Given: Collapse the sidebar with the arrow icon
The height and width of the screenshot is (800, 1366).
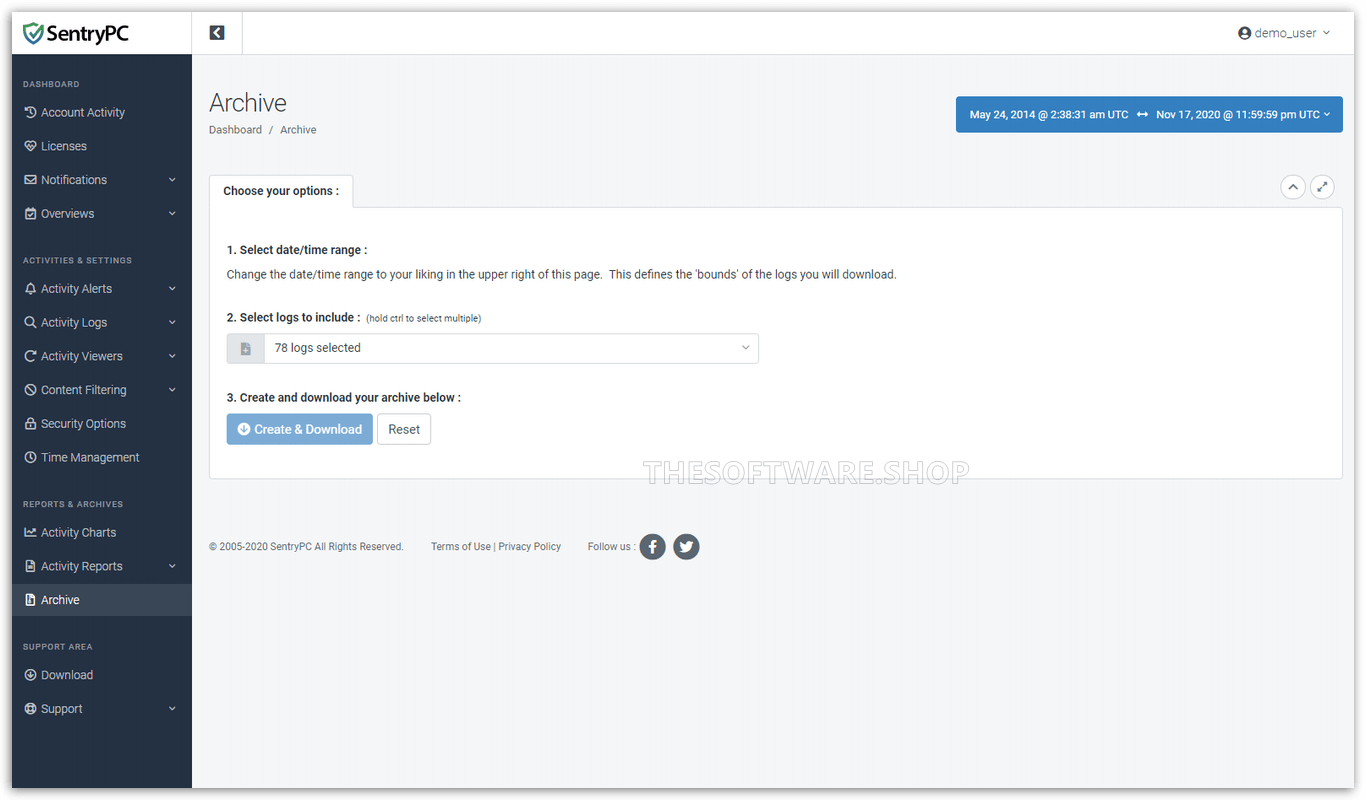Looking at the screenshot, I should (217, 33).
